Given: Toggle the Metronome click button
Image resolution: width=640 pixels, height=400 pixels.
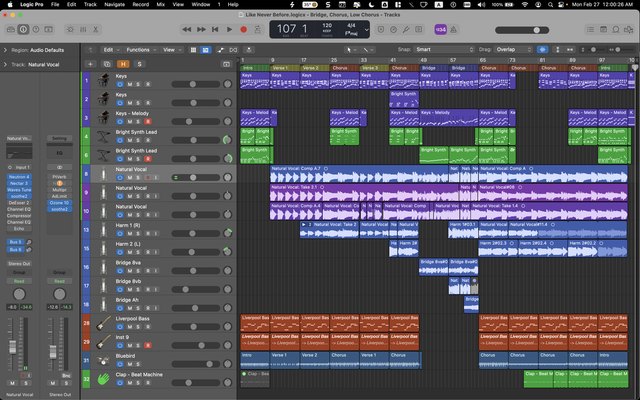Looking at the screenshot, I should point(453,29).
